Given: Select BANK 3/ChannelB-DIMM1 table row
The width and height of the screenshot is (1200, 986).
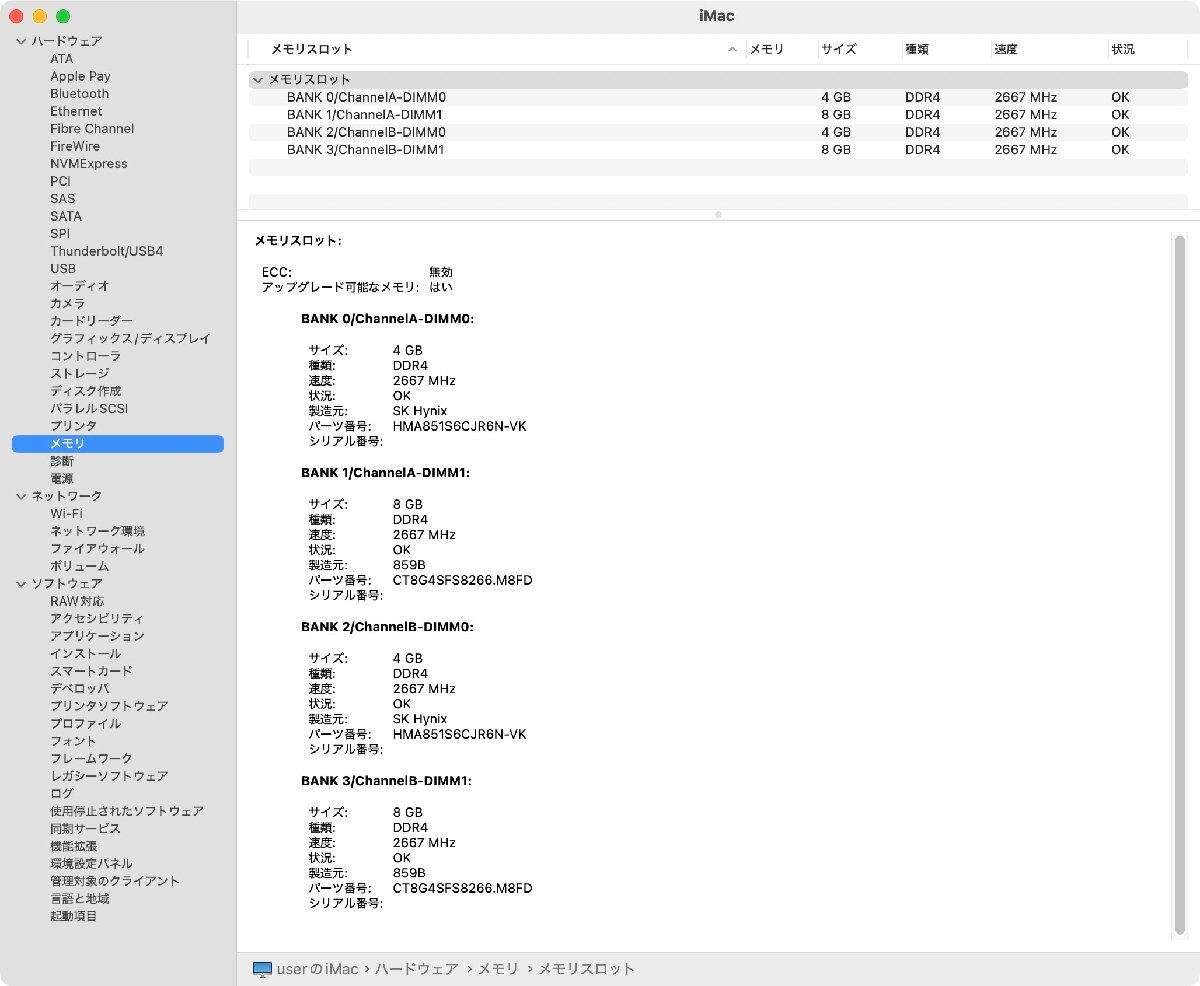Looking at the screenshot, I should 365,149.
